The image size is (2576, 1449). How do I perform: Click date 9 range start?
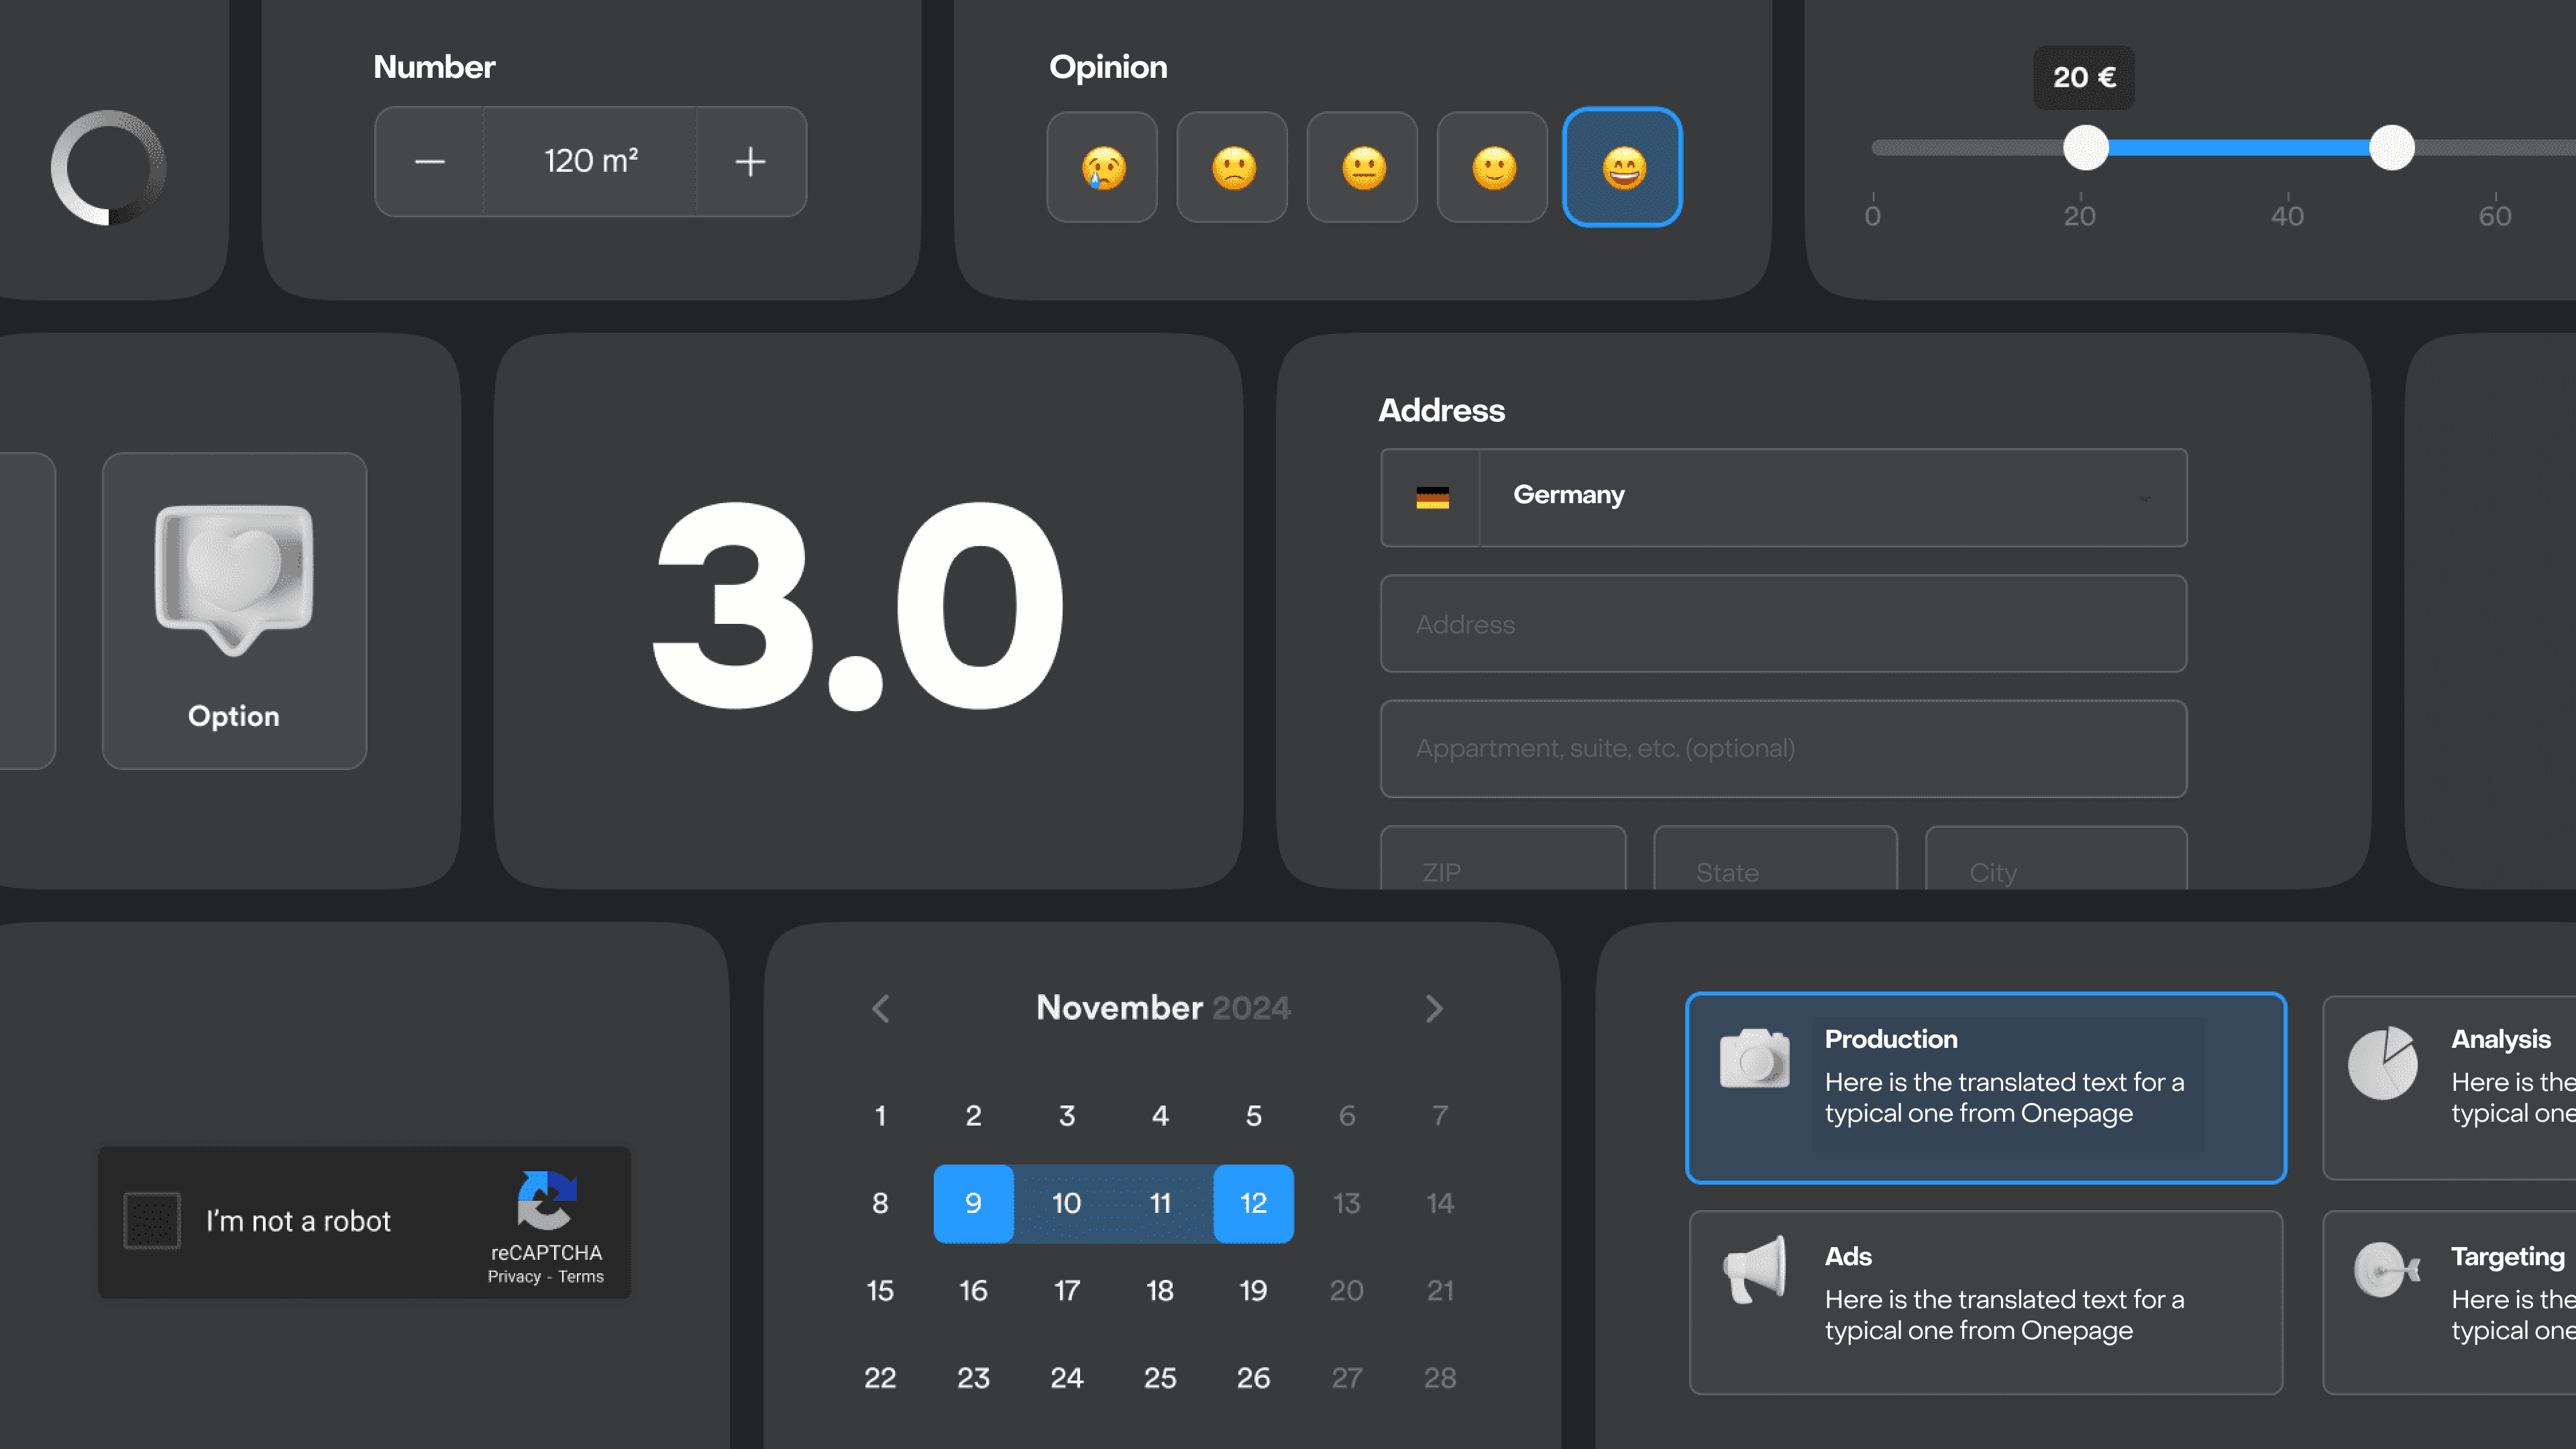click(973, 1203)
